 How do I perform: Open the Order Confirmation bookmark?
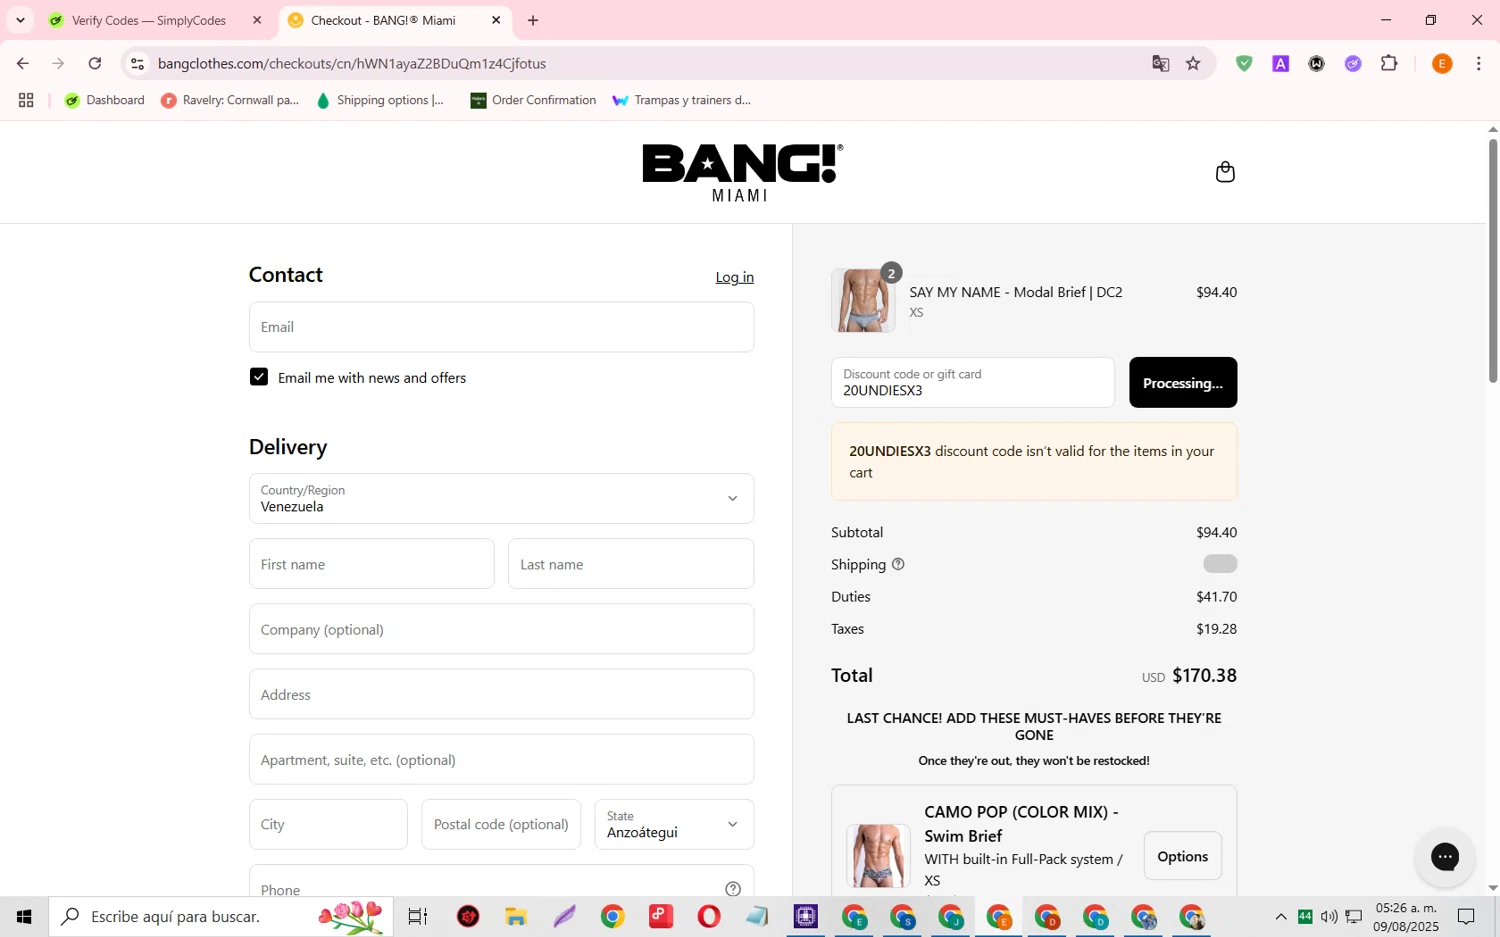pos(533,100)
